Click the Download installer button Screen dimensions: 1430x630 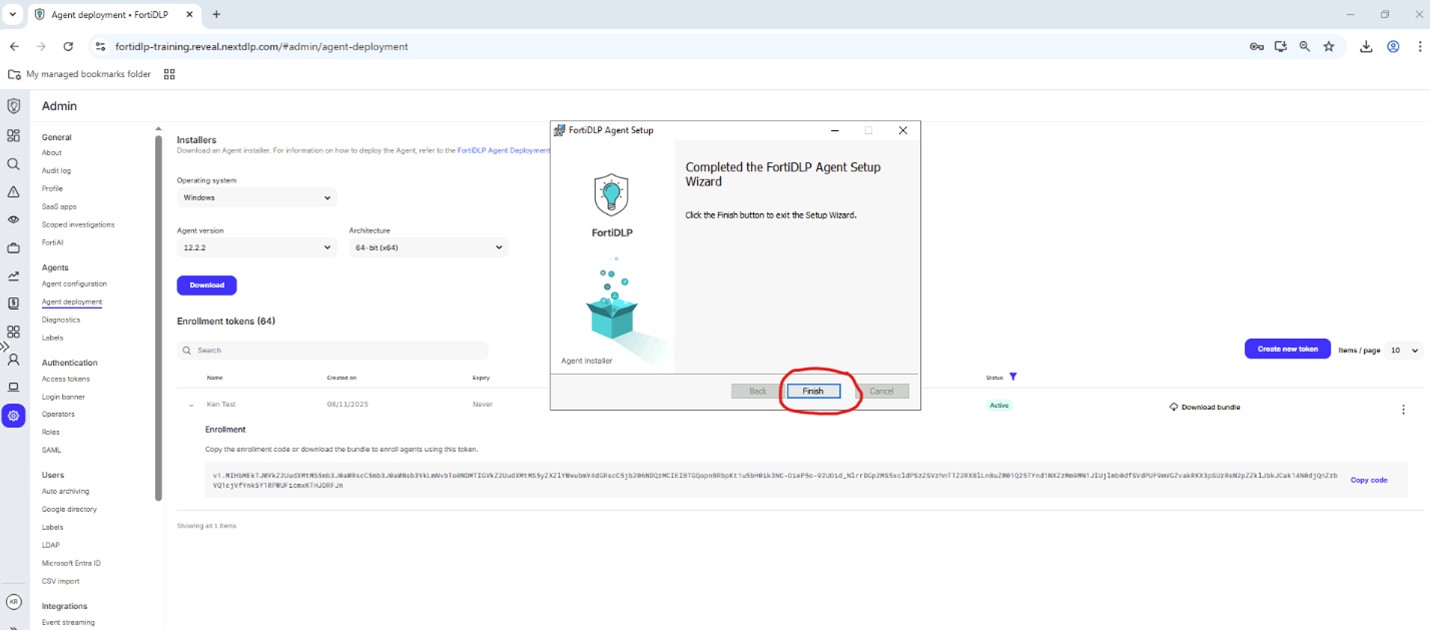[207, 285]
